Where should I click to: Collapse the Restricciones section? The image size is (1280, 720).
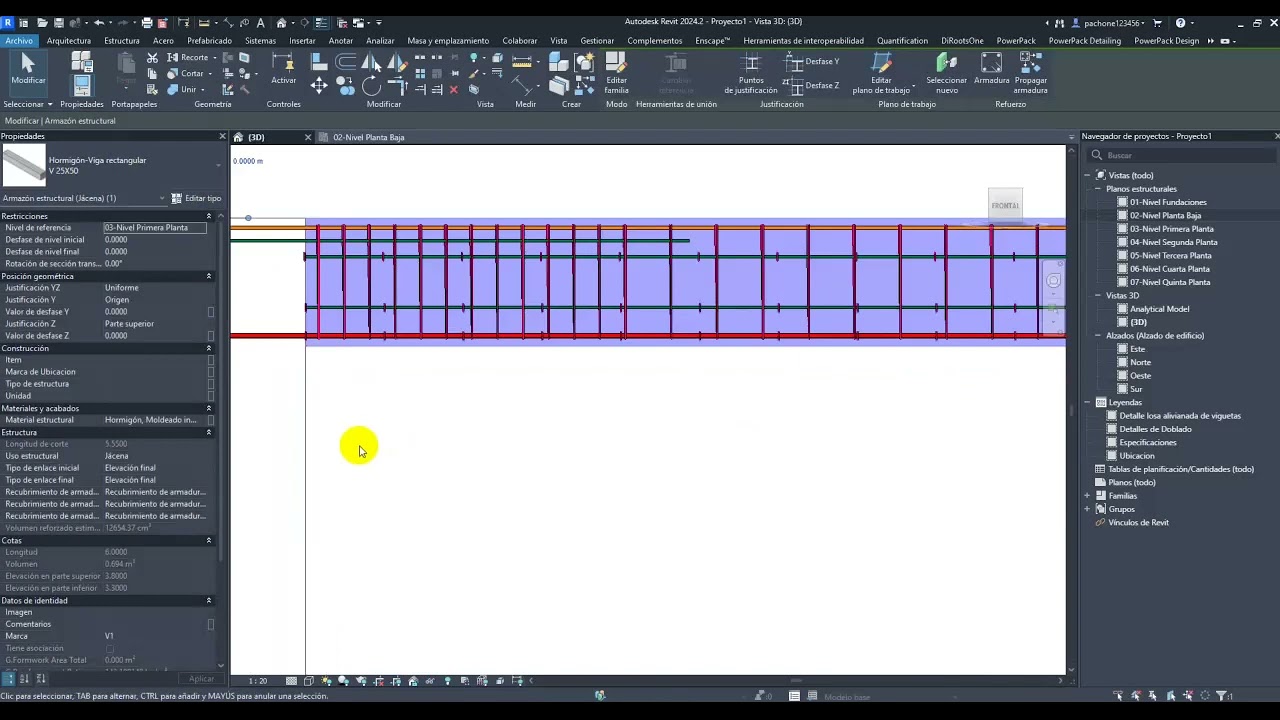209,216
